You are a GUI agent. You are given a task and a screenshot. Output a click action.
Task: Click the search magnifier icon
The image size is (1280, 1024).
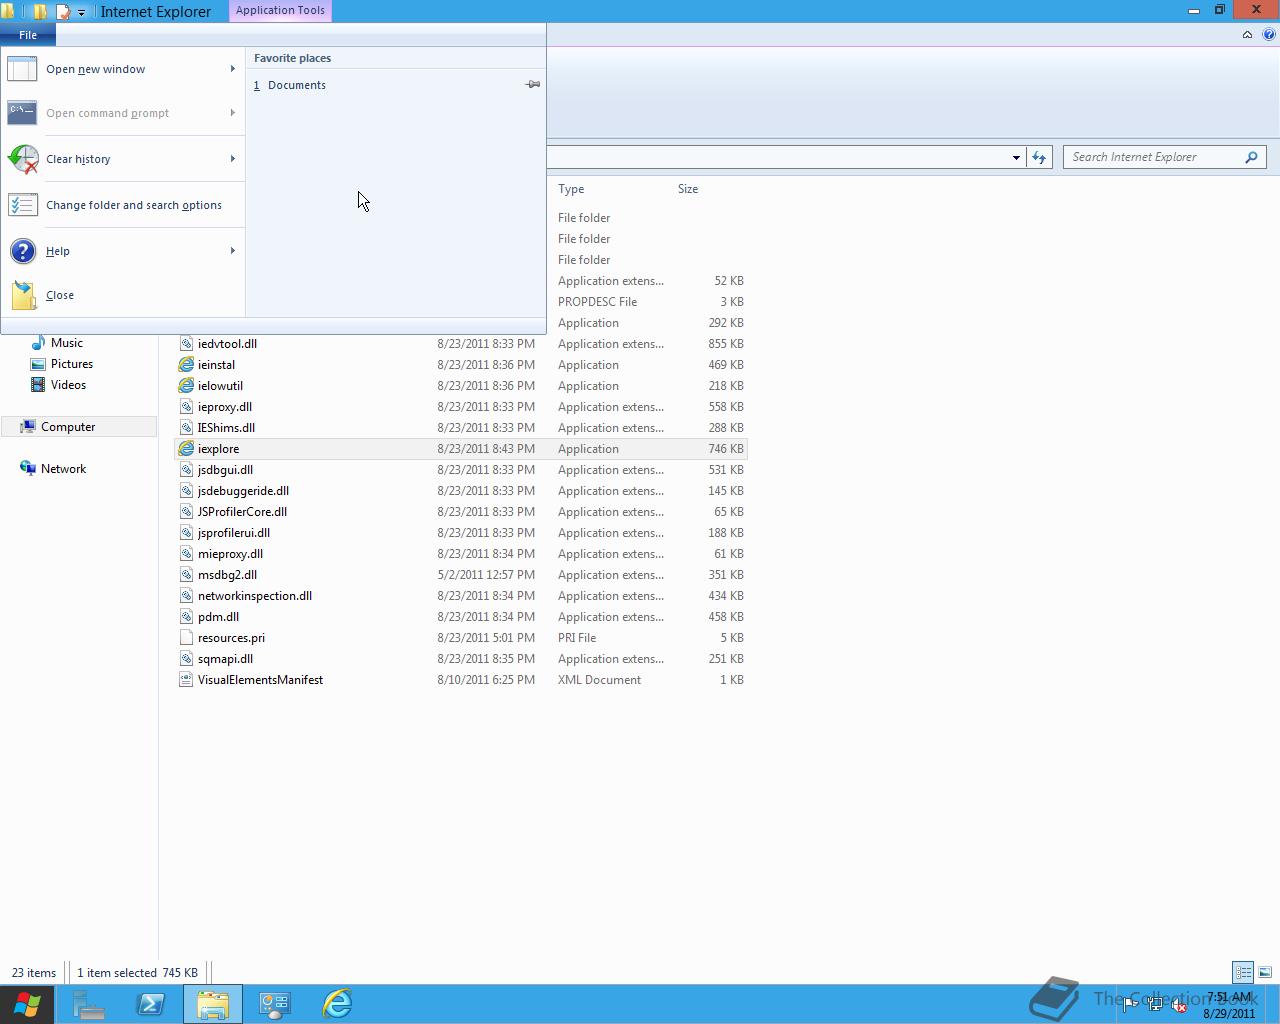(x=1251, y=157)
